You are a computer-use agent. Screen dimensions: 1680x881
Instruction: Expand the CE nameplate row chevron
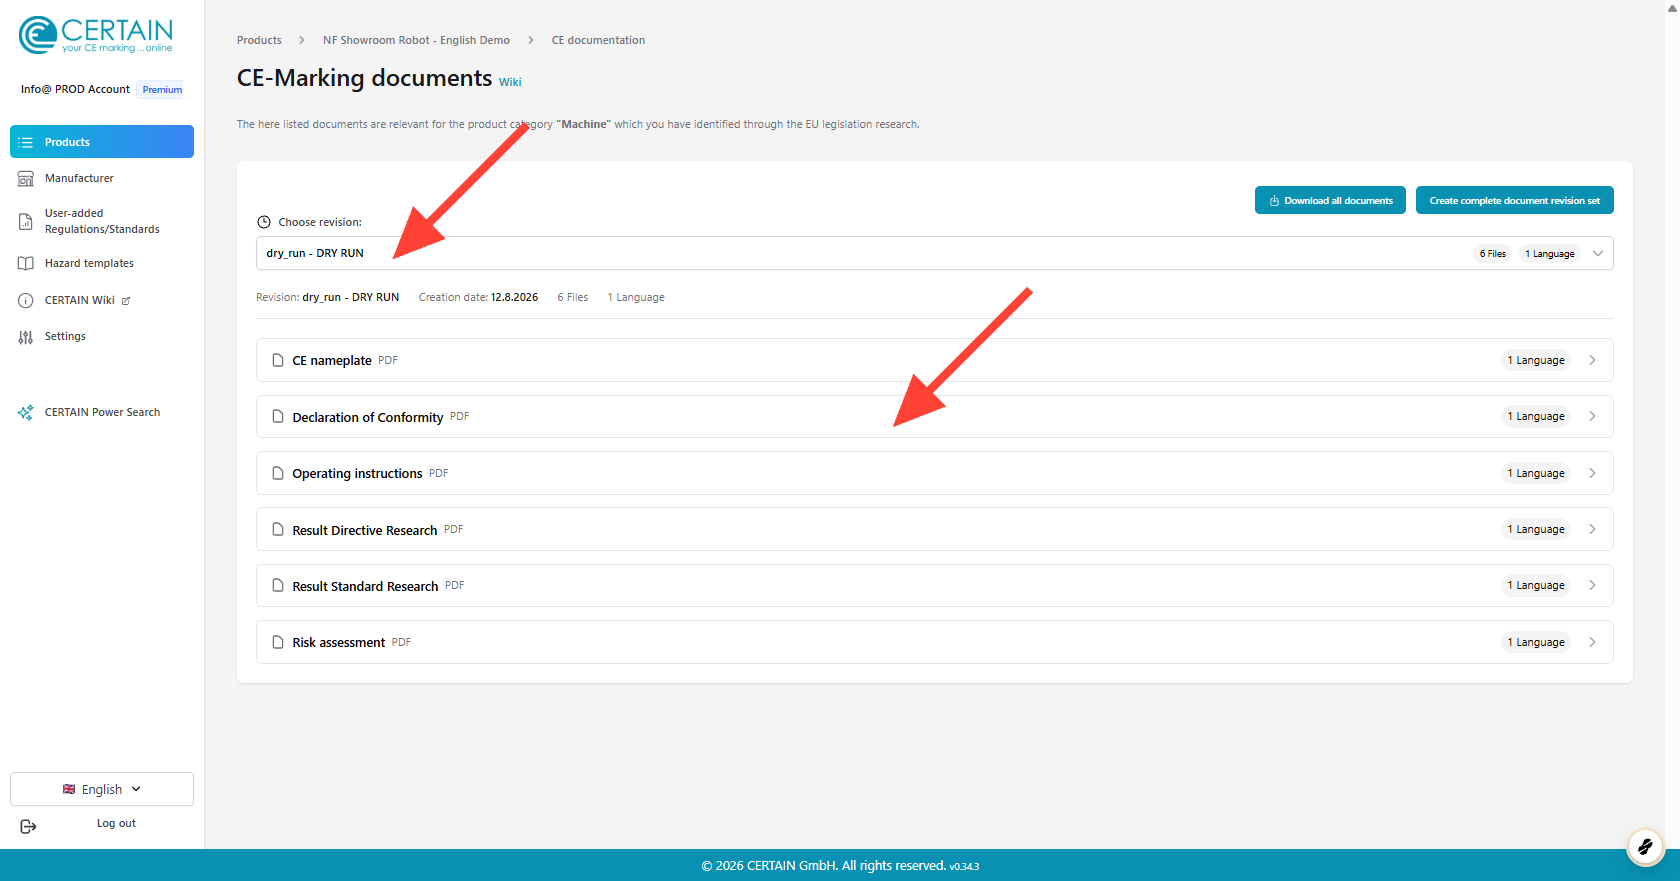tap(1592, 360)
